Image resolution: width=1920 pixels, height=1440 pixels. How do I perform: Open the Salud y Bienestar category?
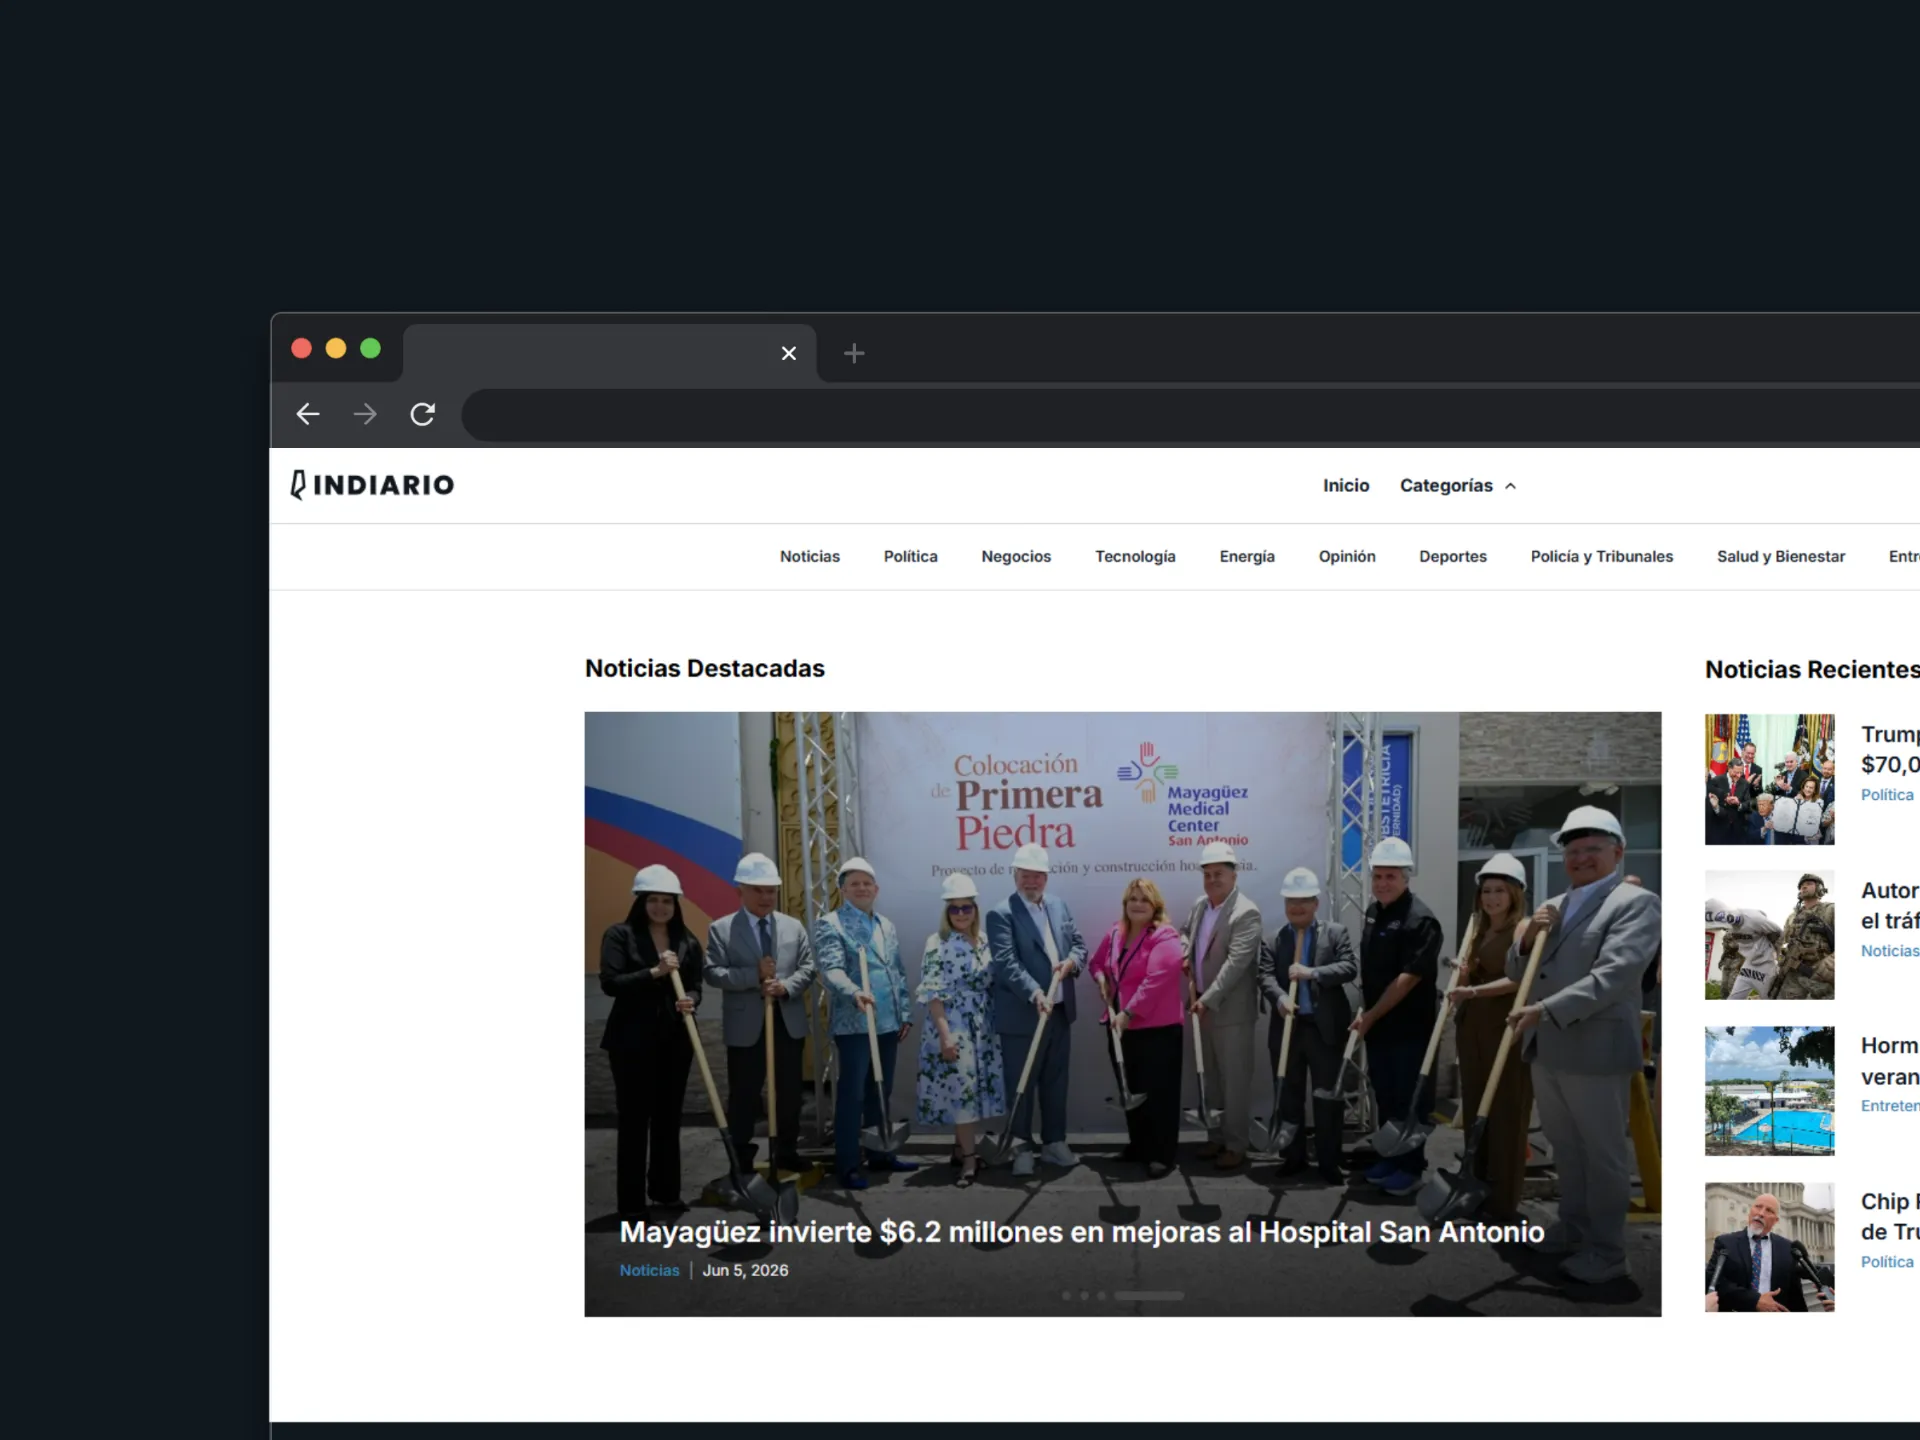[1781, 556]
